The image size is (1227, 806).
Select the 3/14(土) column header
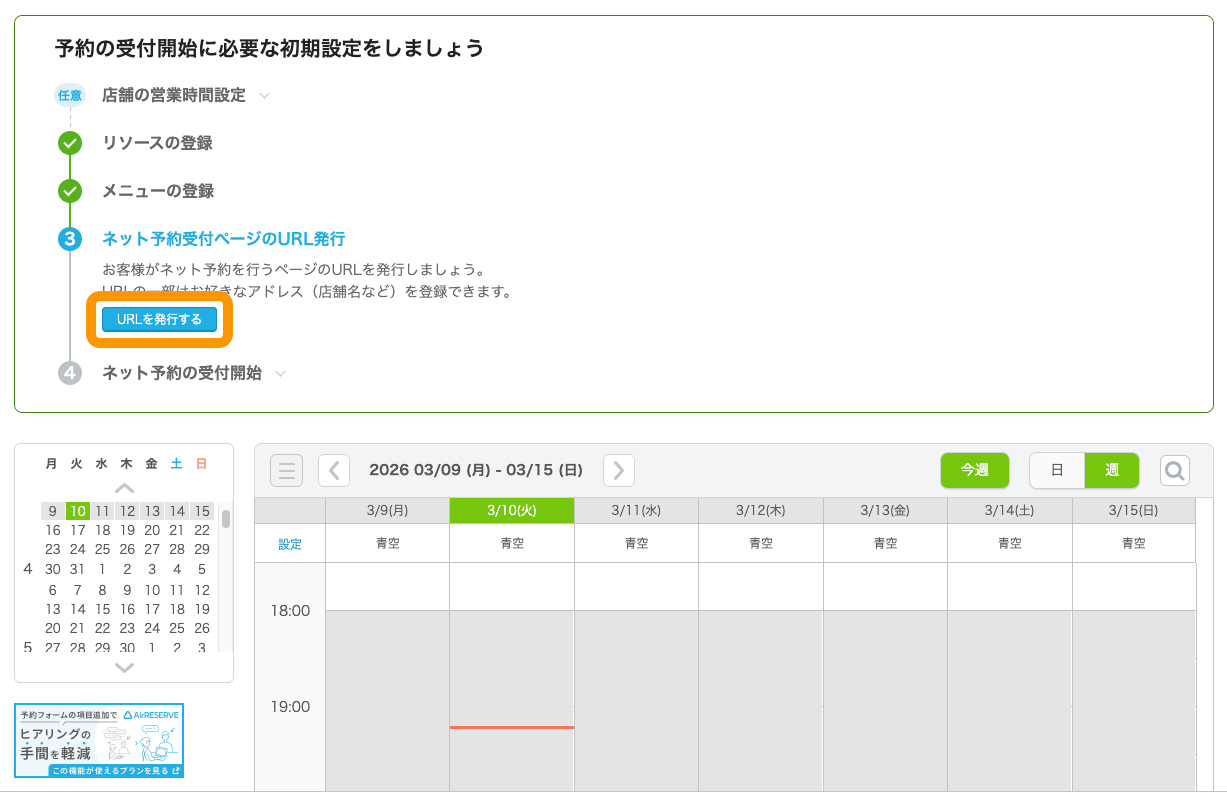pos(1010,510)
